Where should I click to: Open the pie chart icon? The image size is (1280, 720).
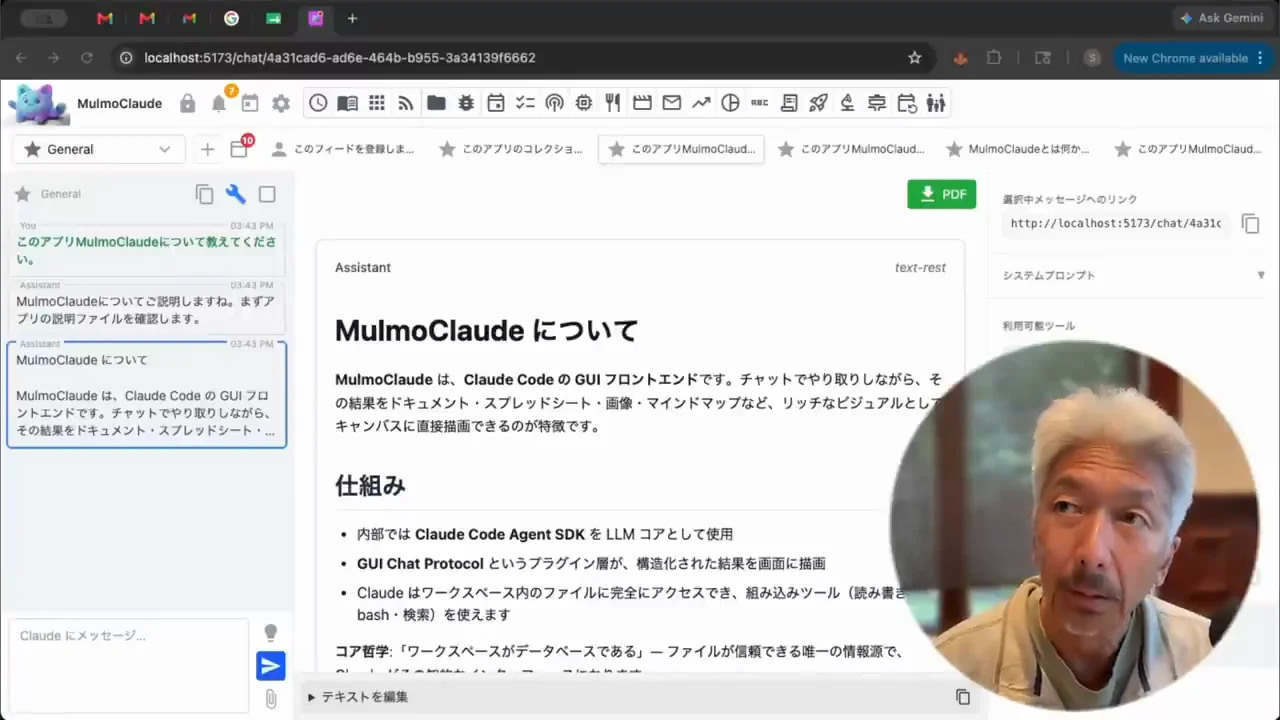[x=730, y=102]
